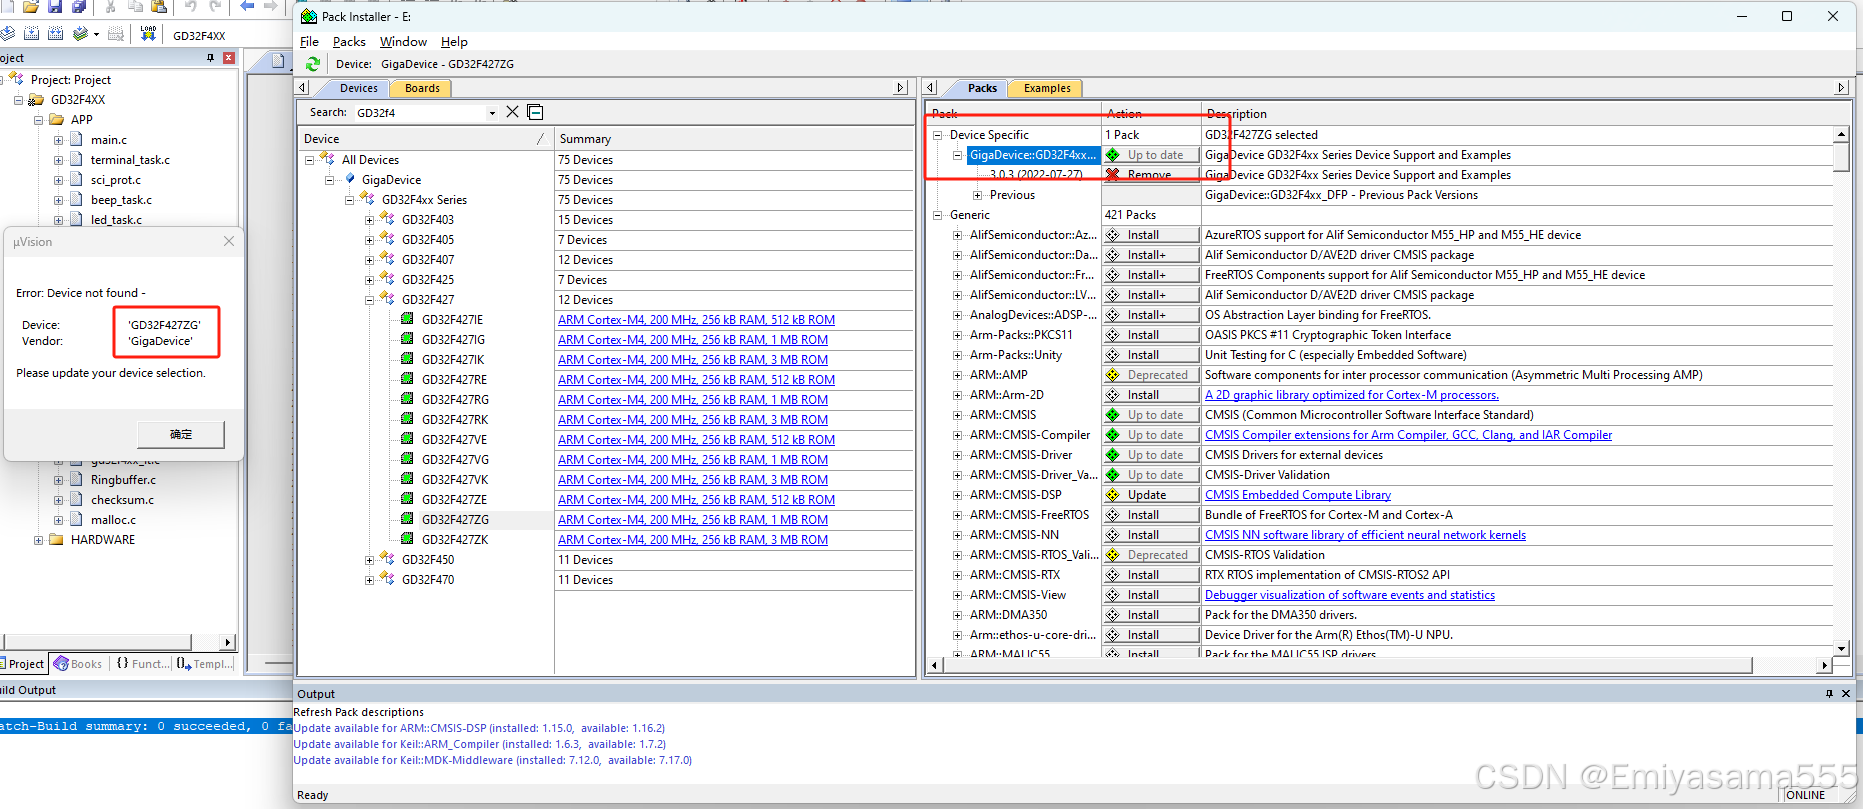Click the Project panel horizontal scrollbar
The height and width of the screenshot is (809, 1863).
(118, 642)
